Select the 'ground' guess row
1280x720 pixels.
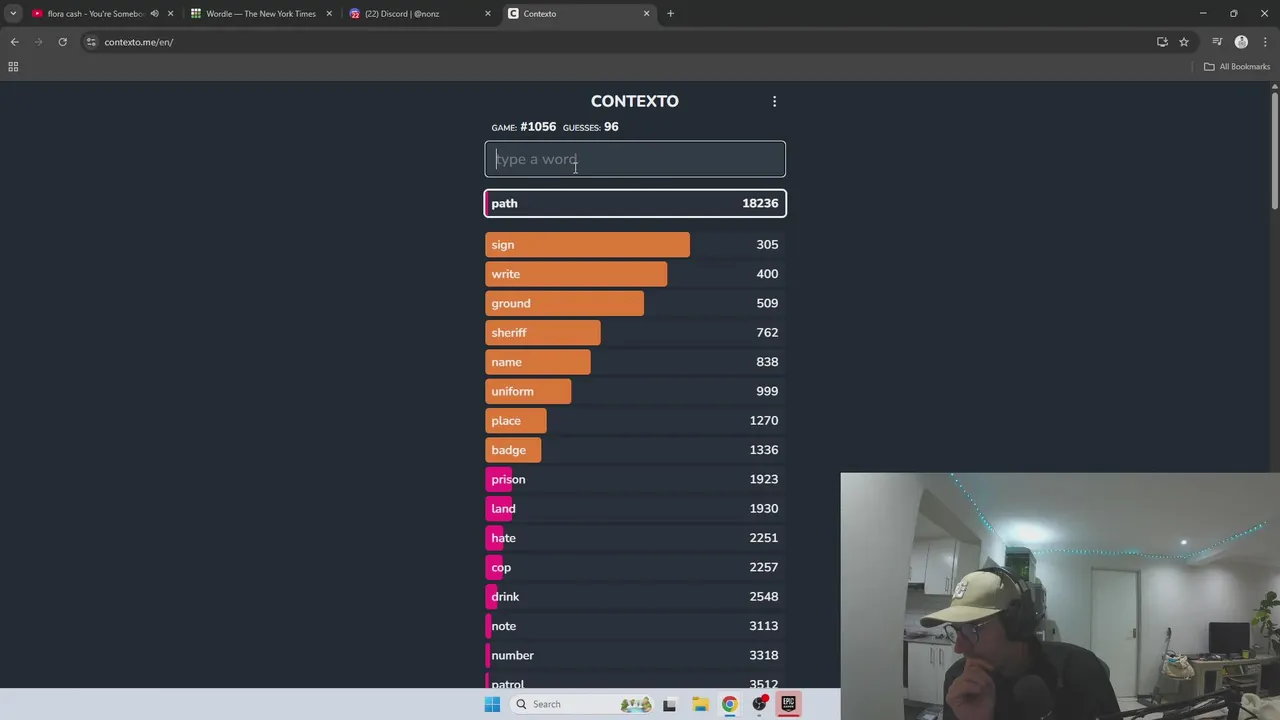pyautogui.click(x=635, y=303)
